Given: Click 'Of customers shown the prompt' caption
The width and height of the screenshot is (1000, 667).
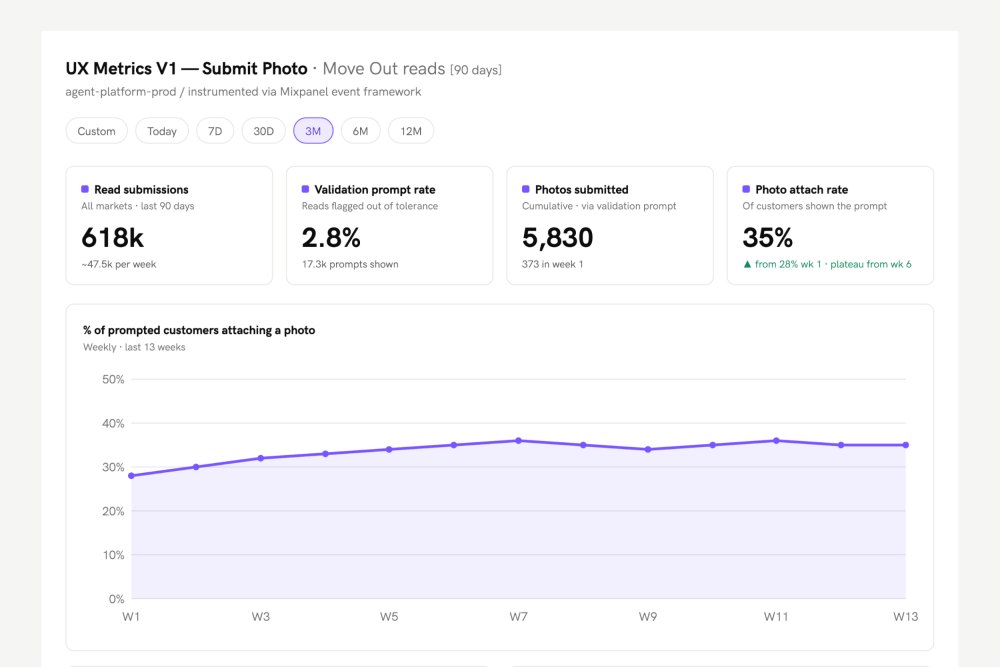Looking at the screenshot, I should coord(814,206).
